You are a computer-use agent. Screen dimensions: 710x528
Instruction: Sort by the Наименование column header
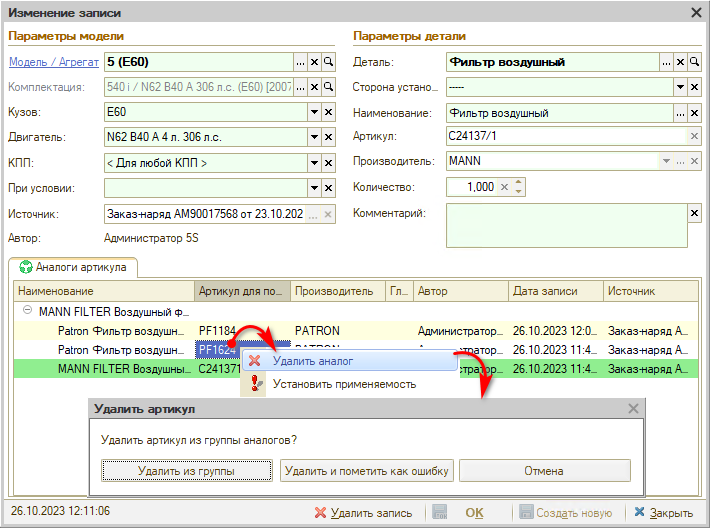click(104, 291)
